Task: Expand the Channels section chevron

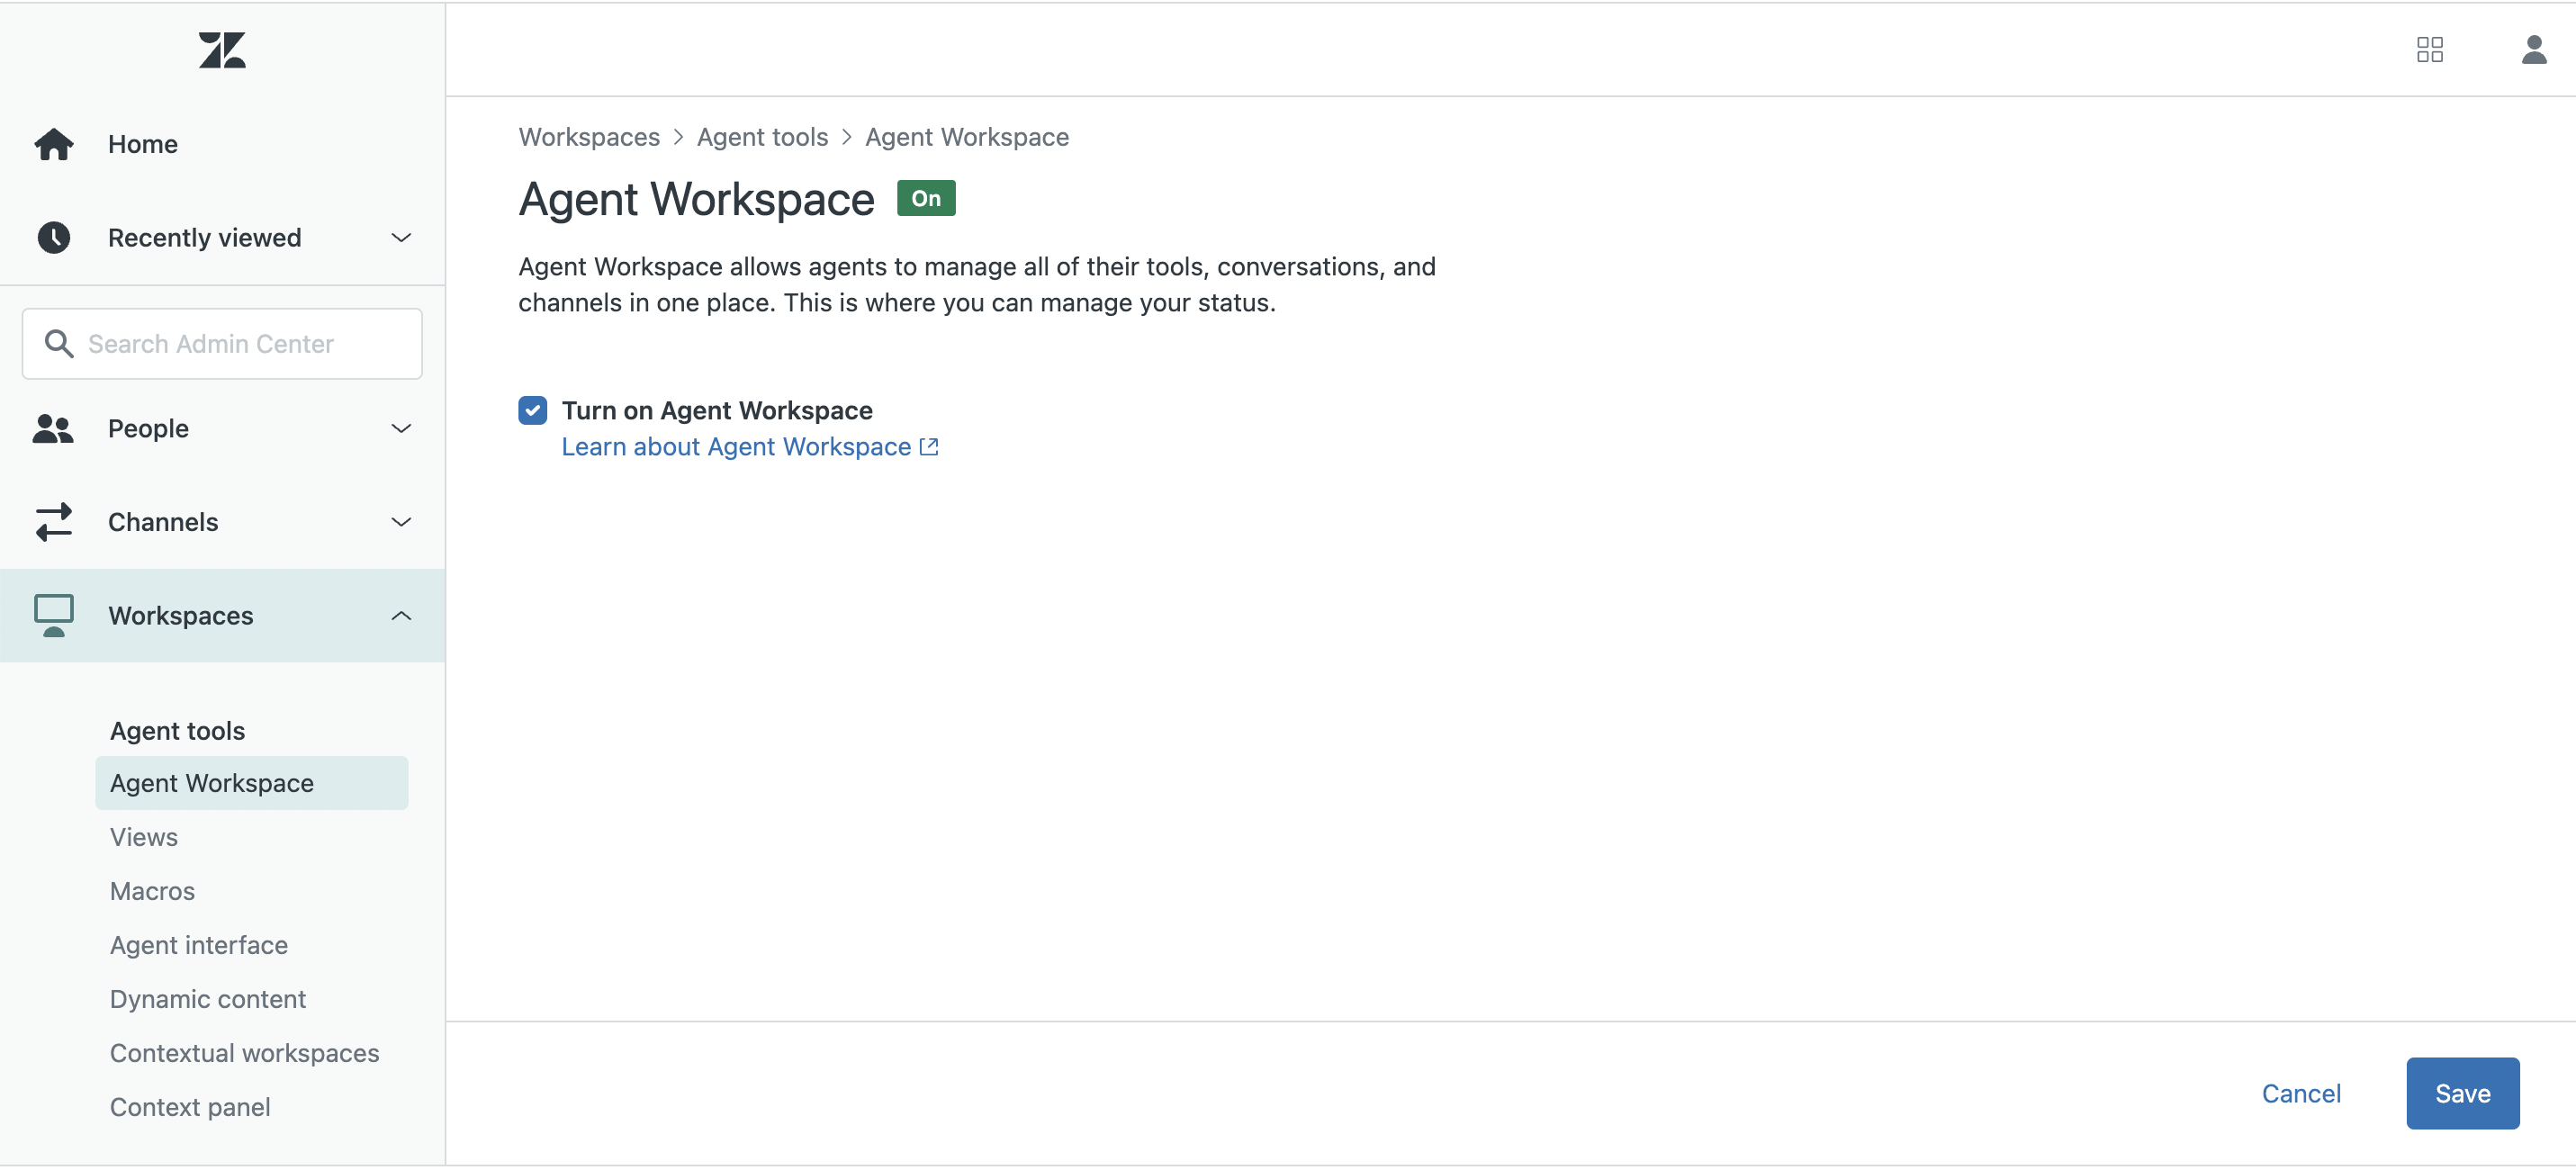Action: click(x=401, y=522)
